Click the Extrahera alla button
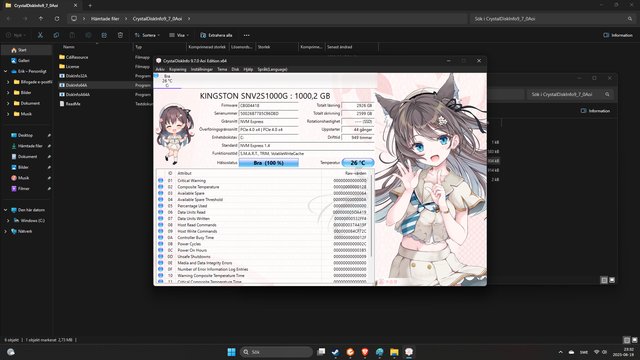Screen dimensions: 640x360 tap(216, 35)
